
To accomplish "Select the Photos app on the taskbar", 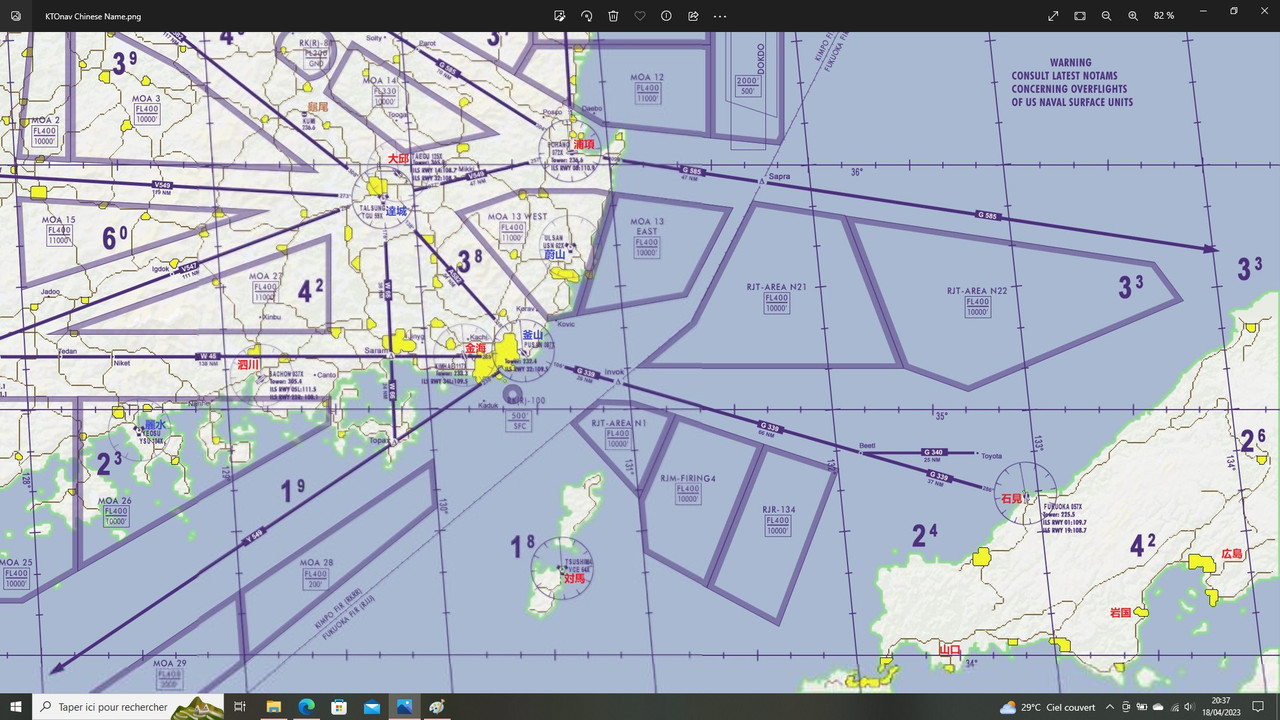I will tap(404, 707).
